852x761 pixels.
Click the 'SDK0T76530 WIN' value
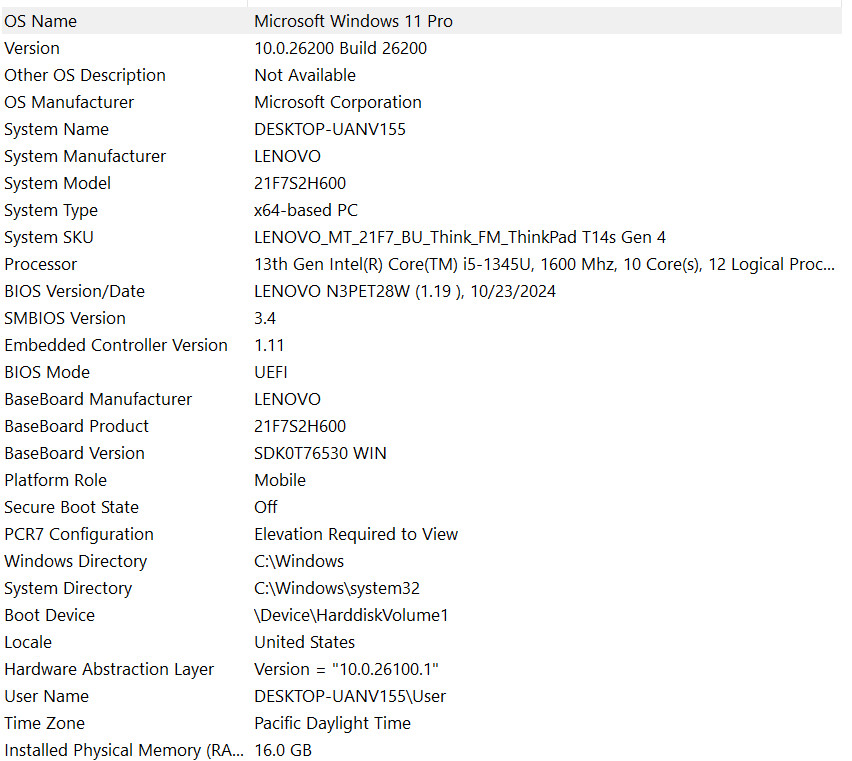320,454
